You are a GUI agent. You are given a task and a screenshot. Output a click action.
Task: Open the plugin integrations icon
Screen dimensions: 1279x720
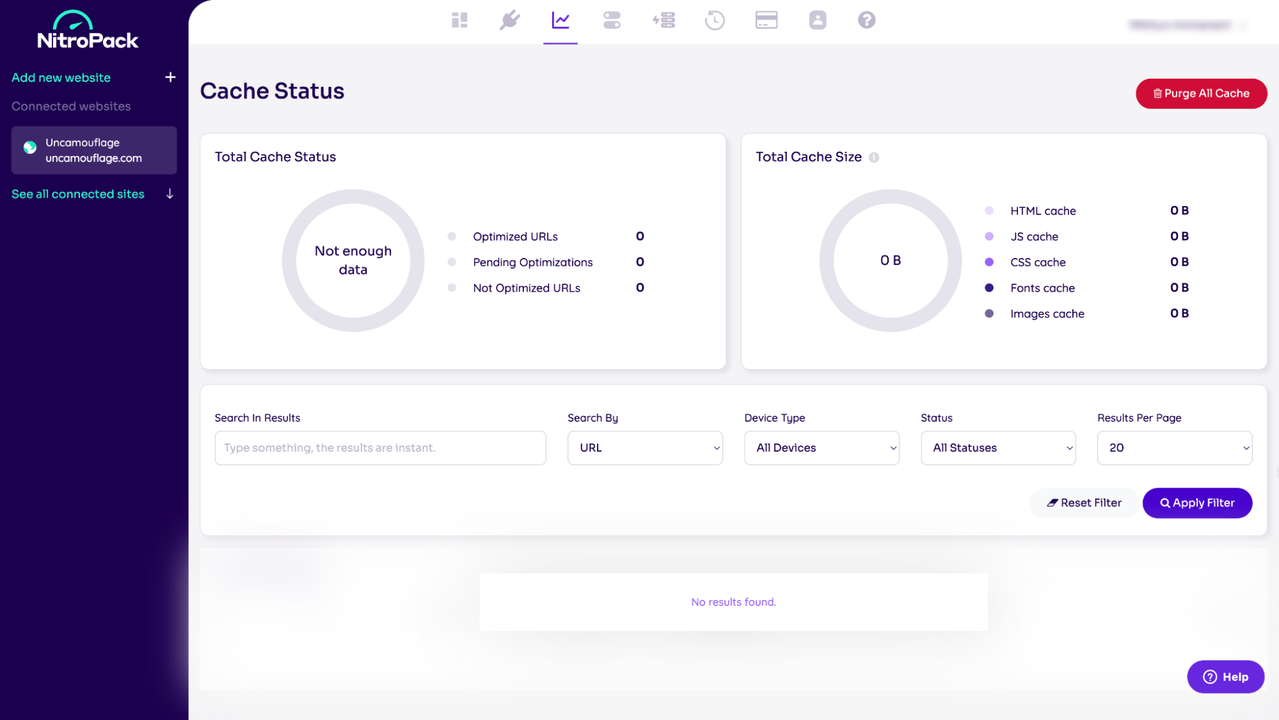pos(510,19)
